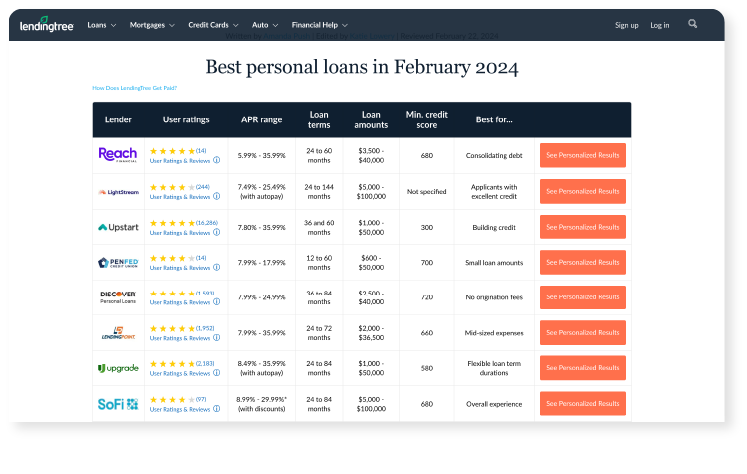747x474 pixels.
Task: Click info icon in Reach row
Action: pos(216,161)
